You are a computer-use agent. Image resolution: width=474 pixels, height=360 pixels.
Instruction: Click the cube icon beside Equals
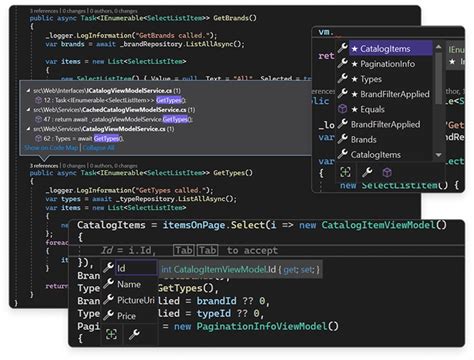342,109
